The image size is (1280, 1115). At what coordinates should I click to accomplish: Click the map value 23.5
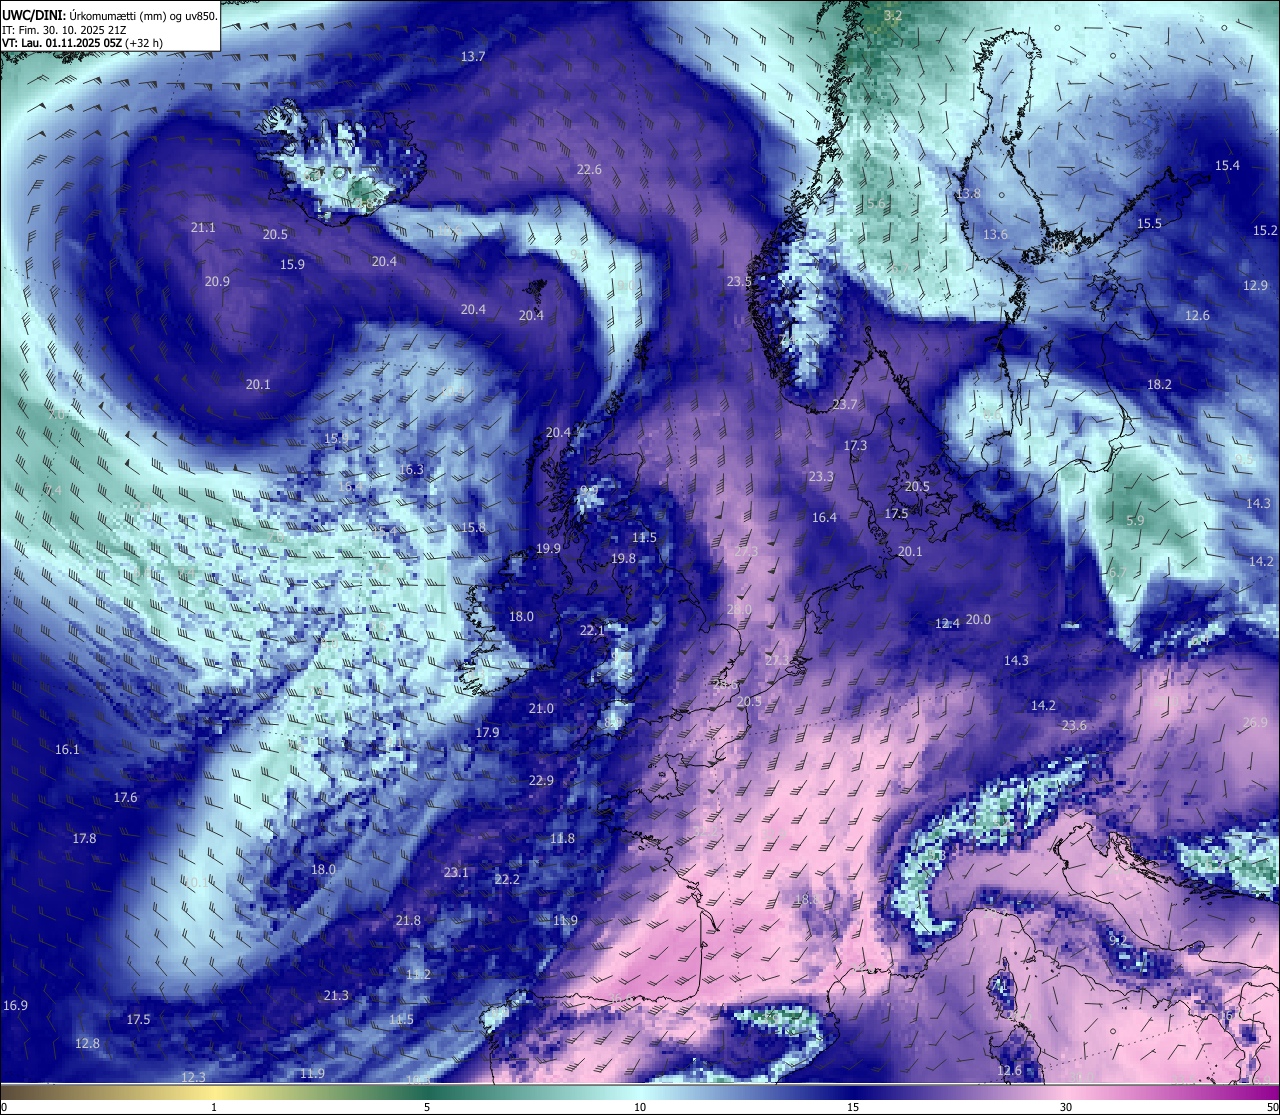coord(739,282)
